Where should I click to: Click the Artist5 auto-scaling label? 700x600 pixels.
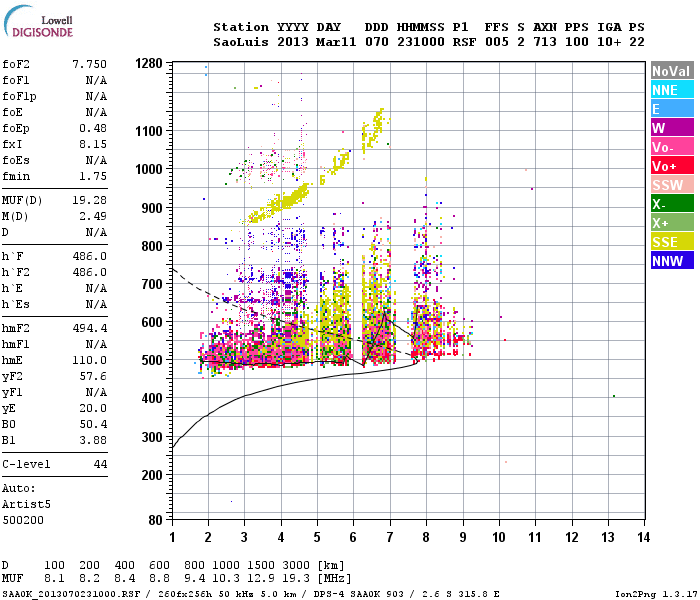tap(26, 504)
